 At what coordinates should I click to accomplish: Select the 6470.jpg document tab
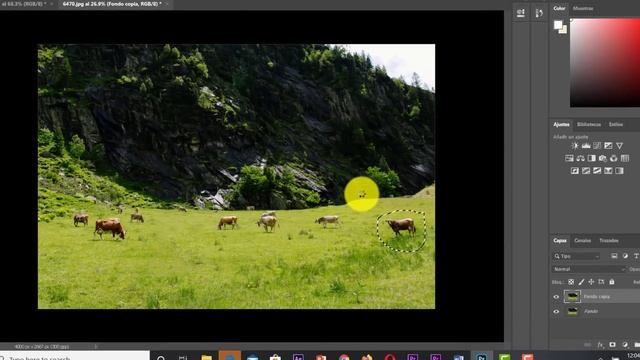(112, 4)
